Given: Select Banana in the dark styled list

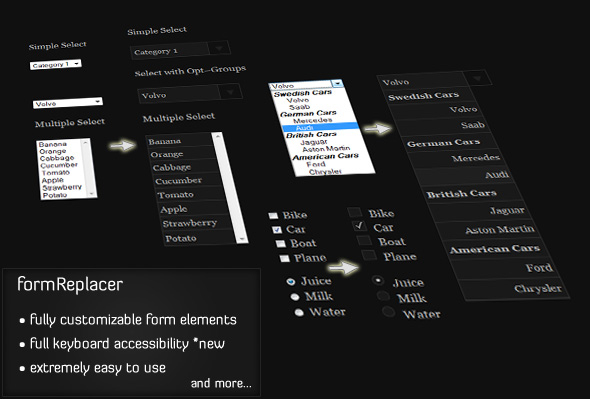Looking at the screenshot, I should tap(179, 141).
